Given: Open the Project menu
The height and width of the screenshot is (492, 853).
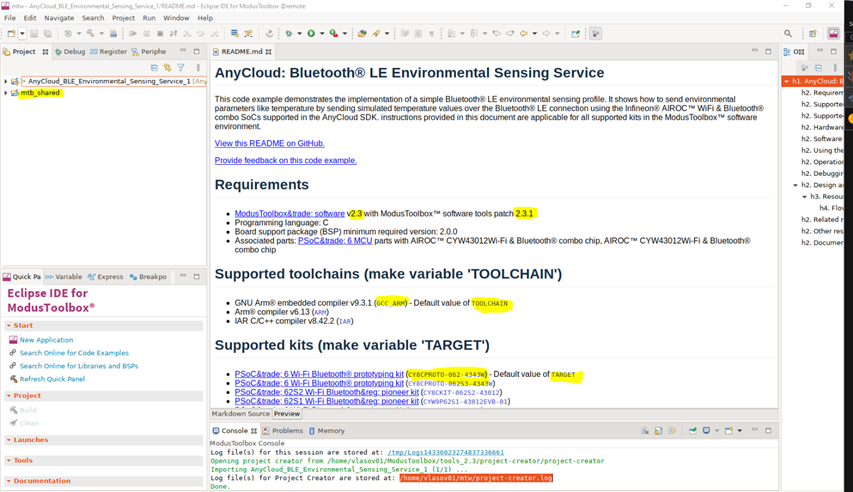Looking at the screenshot, I should 123,18.
